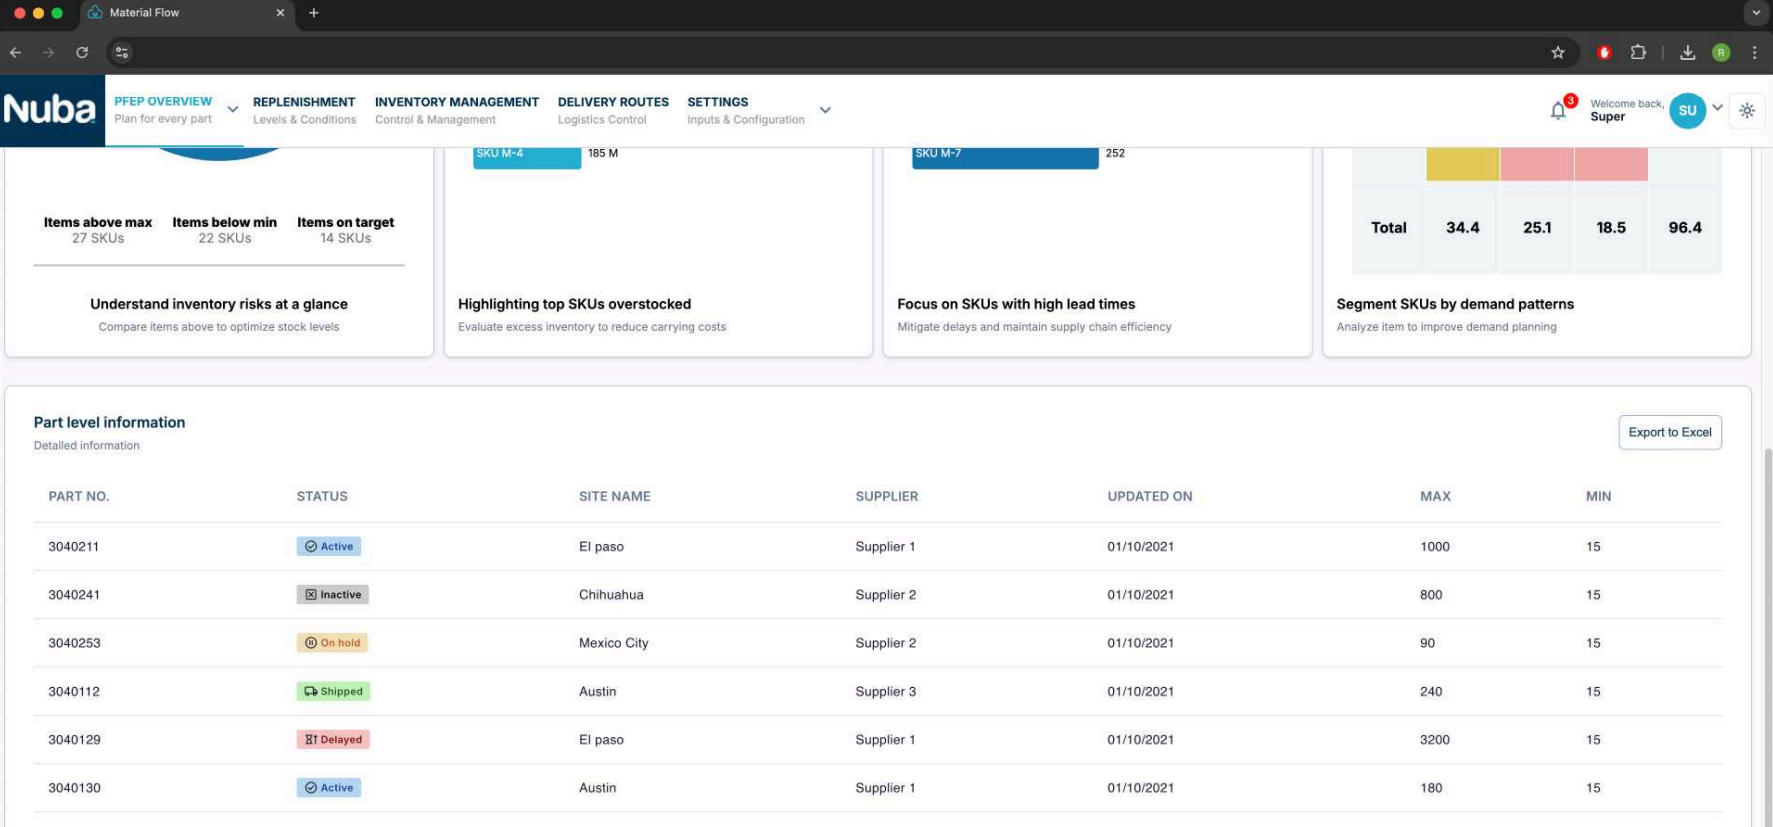Sort by the Updated On column header

pyautogui.click(x=1149, y=496)
